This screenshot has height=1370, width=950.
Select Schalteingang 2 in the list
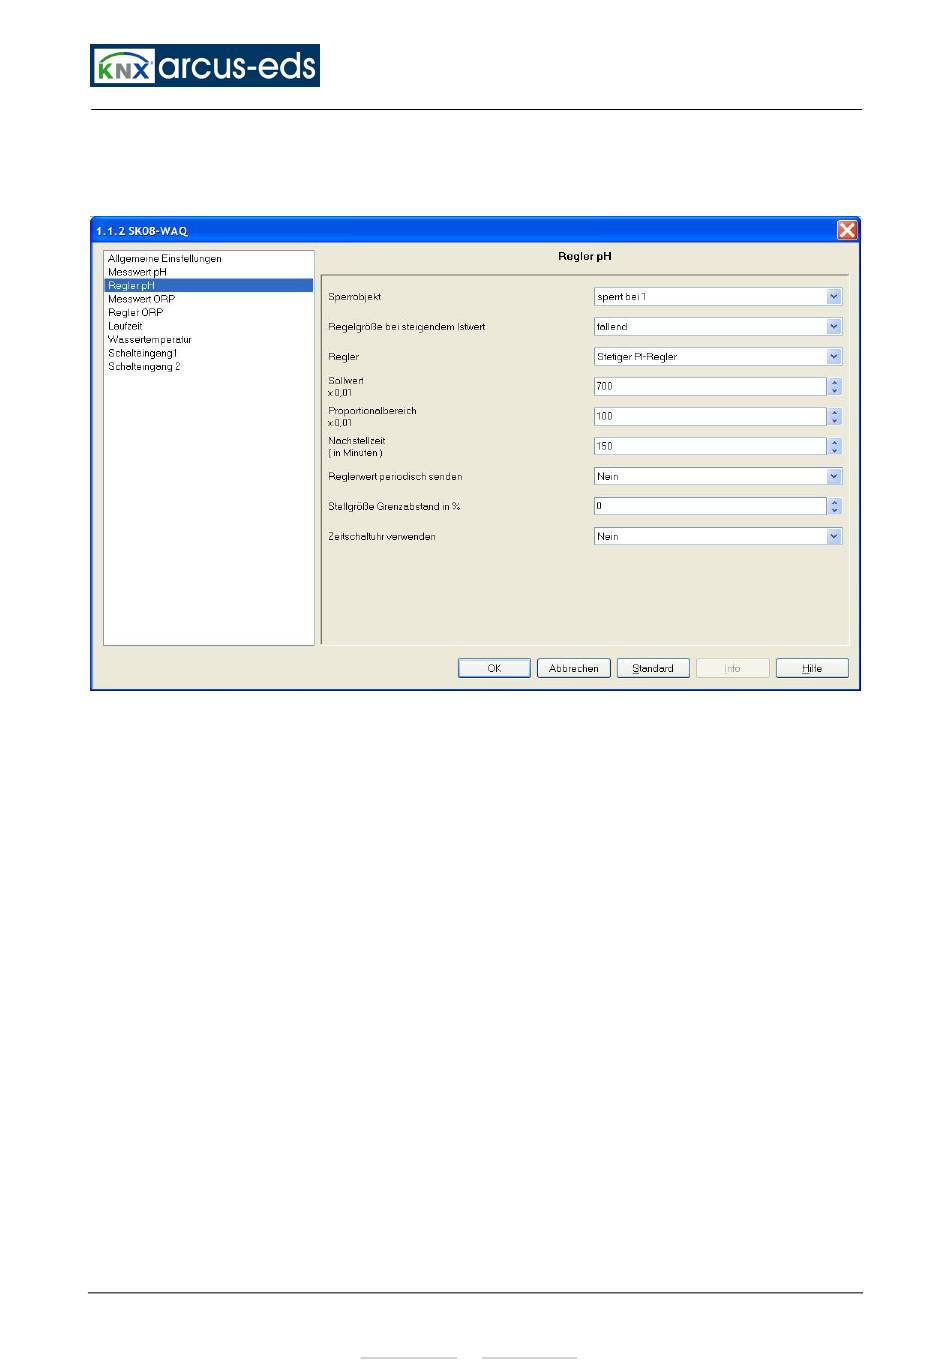click(144, 366)
